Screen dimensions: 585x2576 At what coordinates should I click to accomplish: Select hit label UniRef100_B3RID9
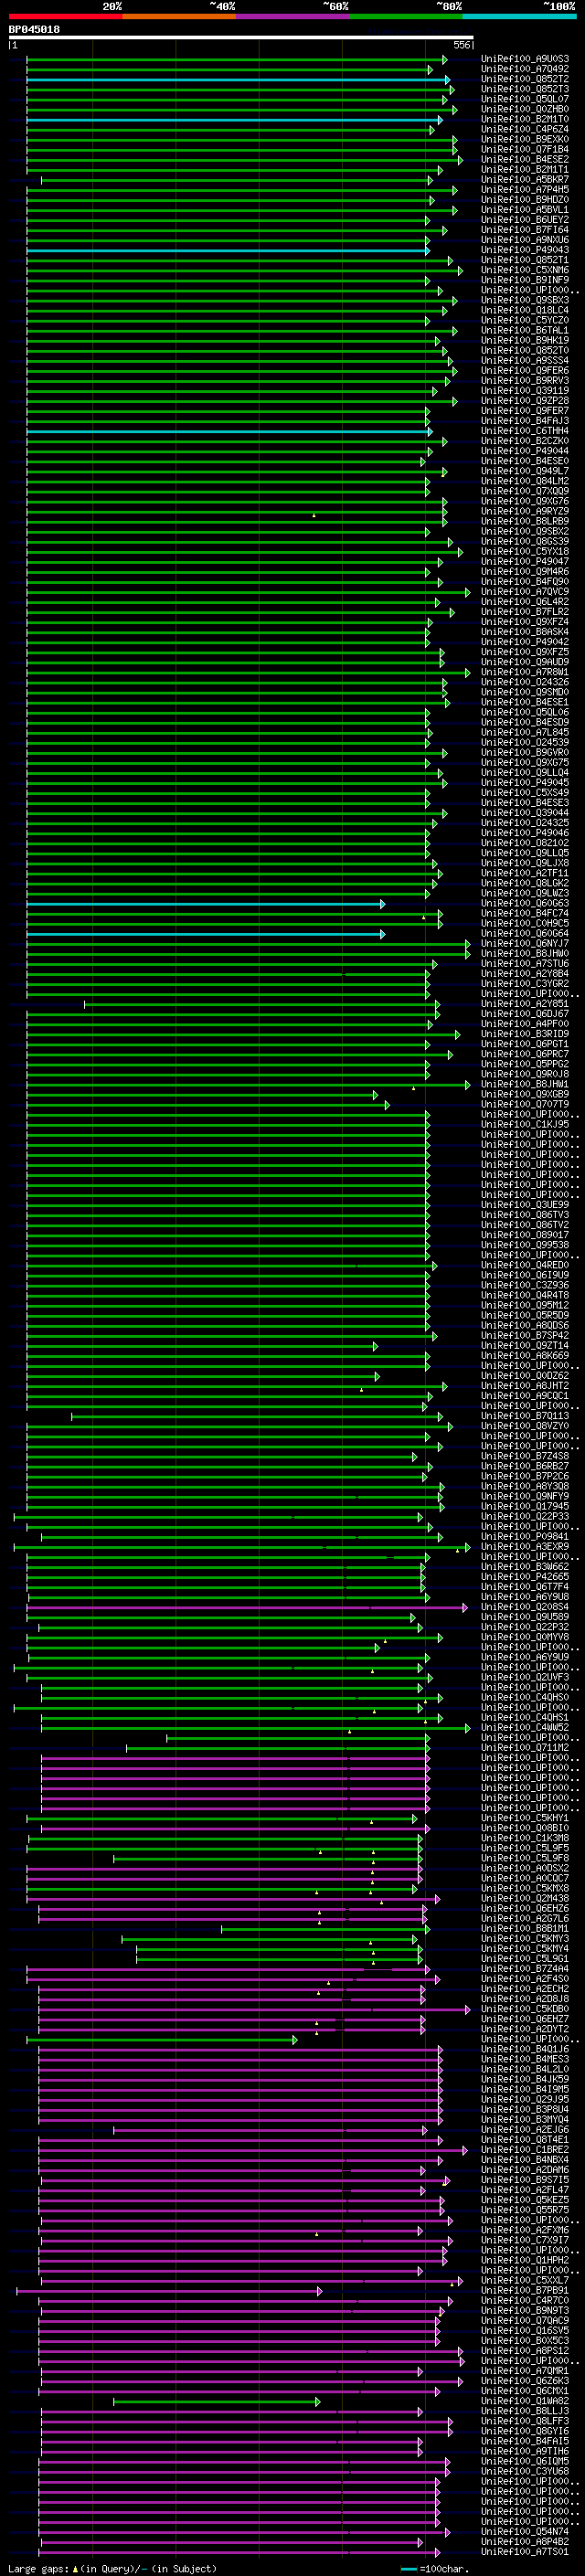pos(525,1034)
